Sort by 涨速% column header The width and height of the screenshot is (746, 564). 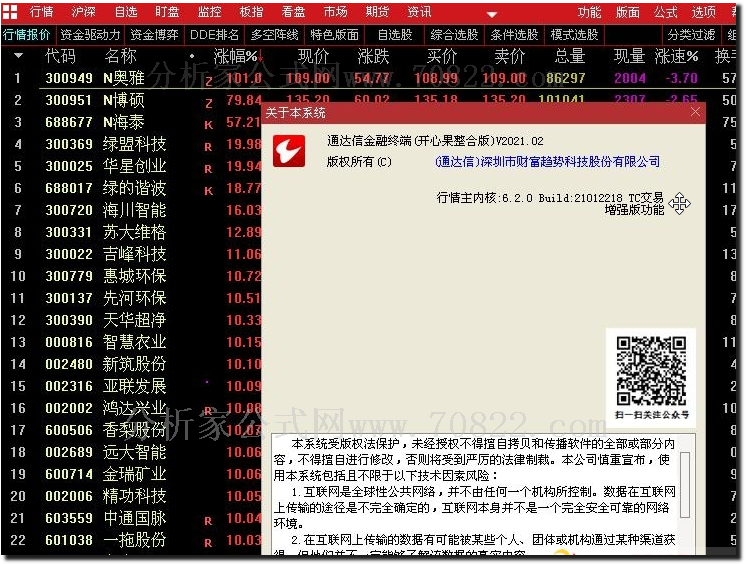[677, 56]
